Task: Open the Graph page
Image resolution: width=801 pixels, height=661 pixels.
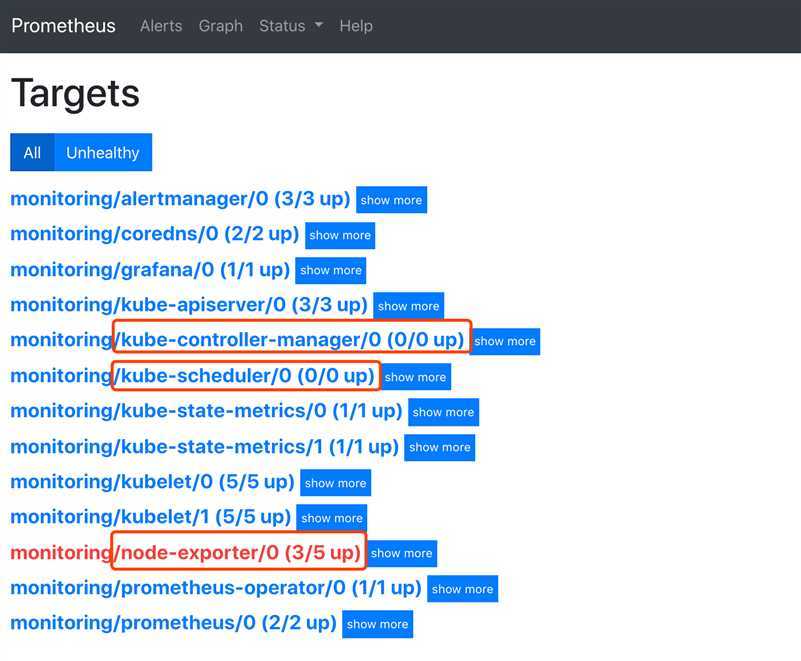Action: click(221, 26)
